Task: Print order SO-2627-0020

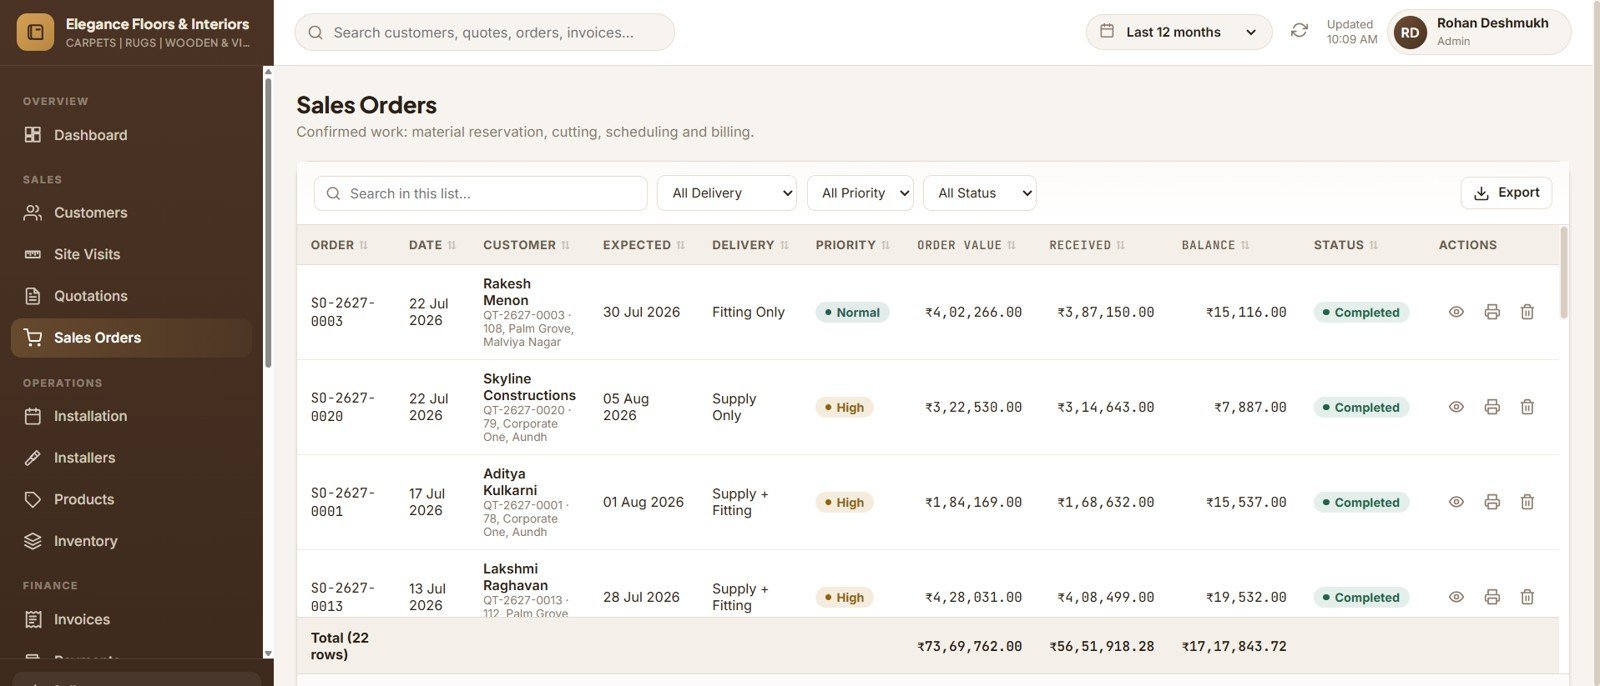Action: click(1492, 407)
